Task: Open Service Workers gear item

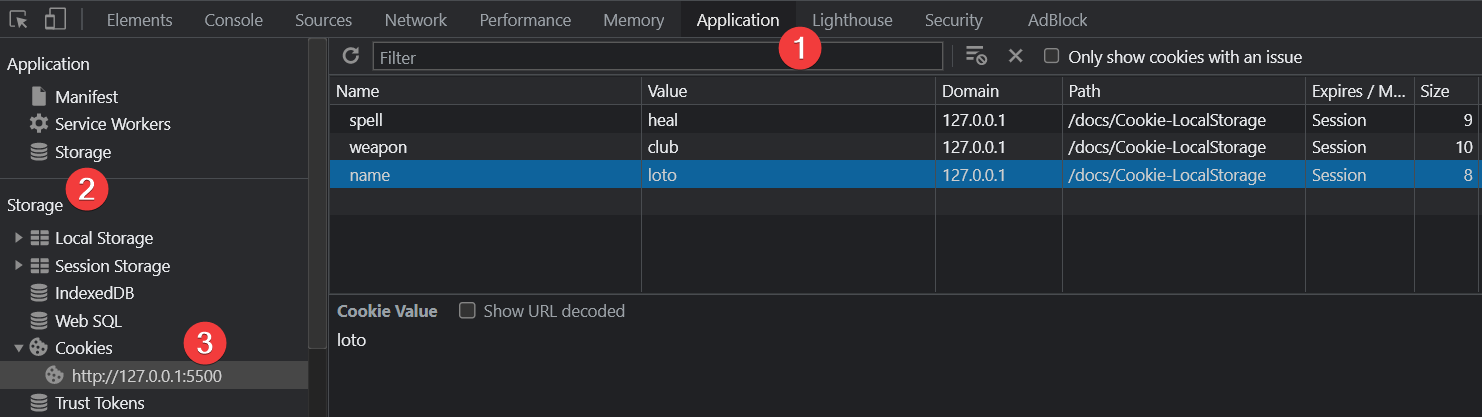Action: pos(112,124)
